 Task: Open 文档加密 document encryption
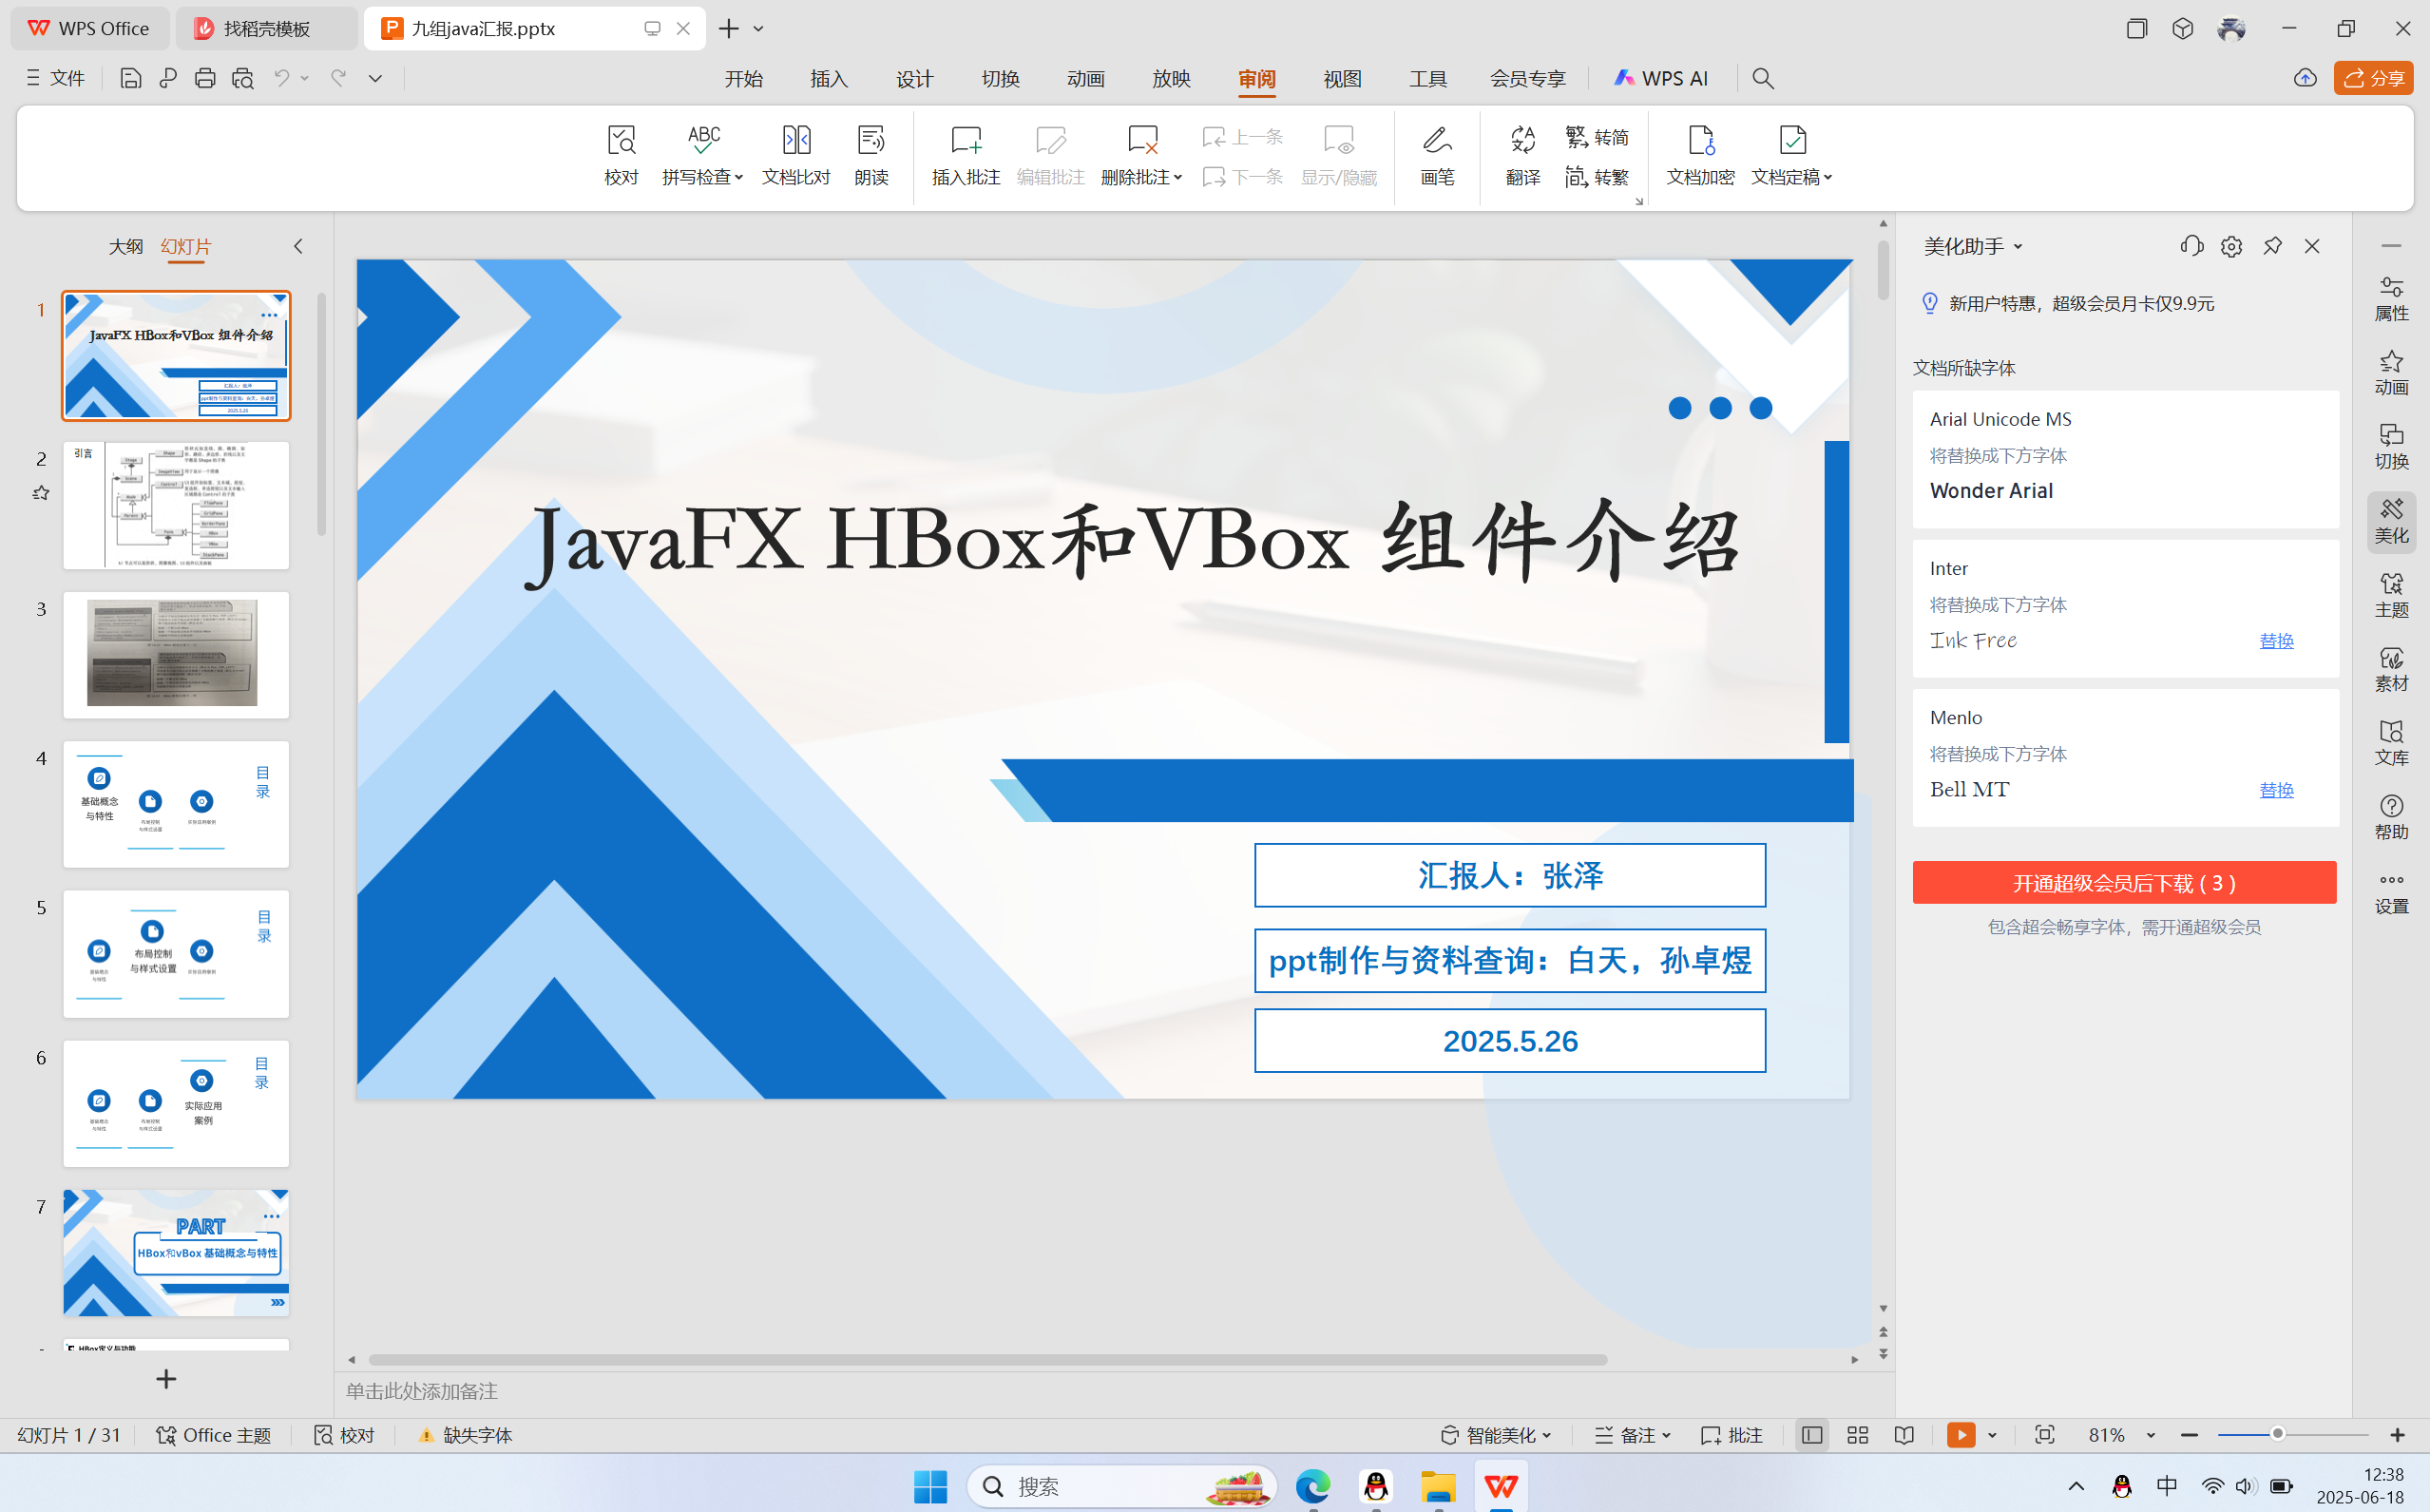(x=1700, y=153)
